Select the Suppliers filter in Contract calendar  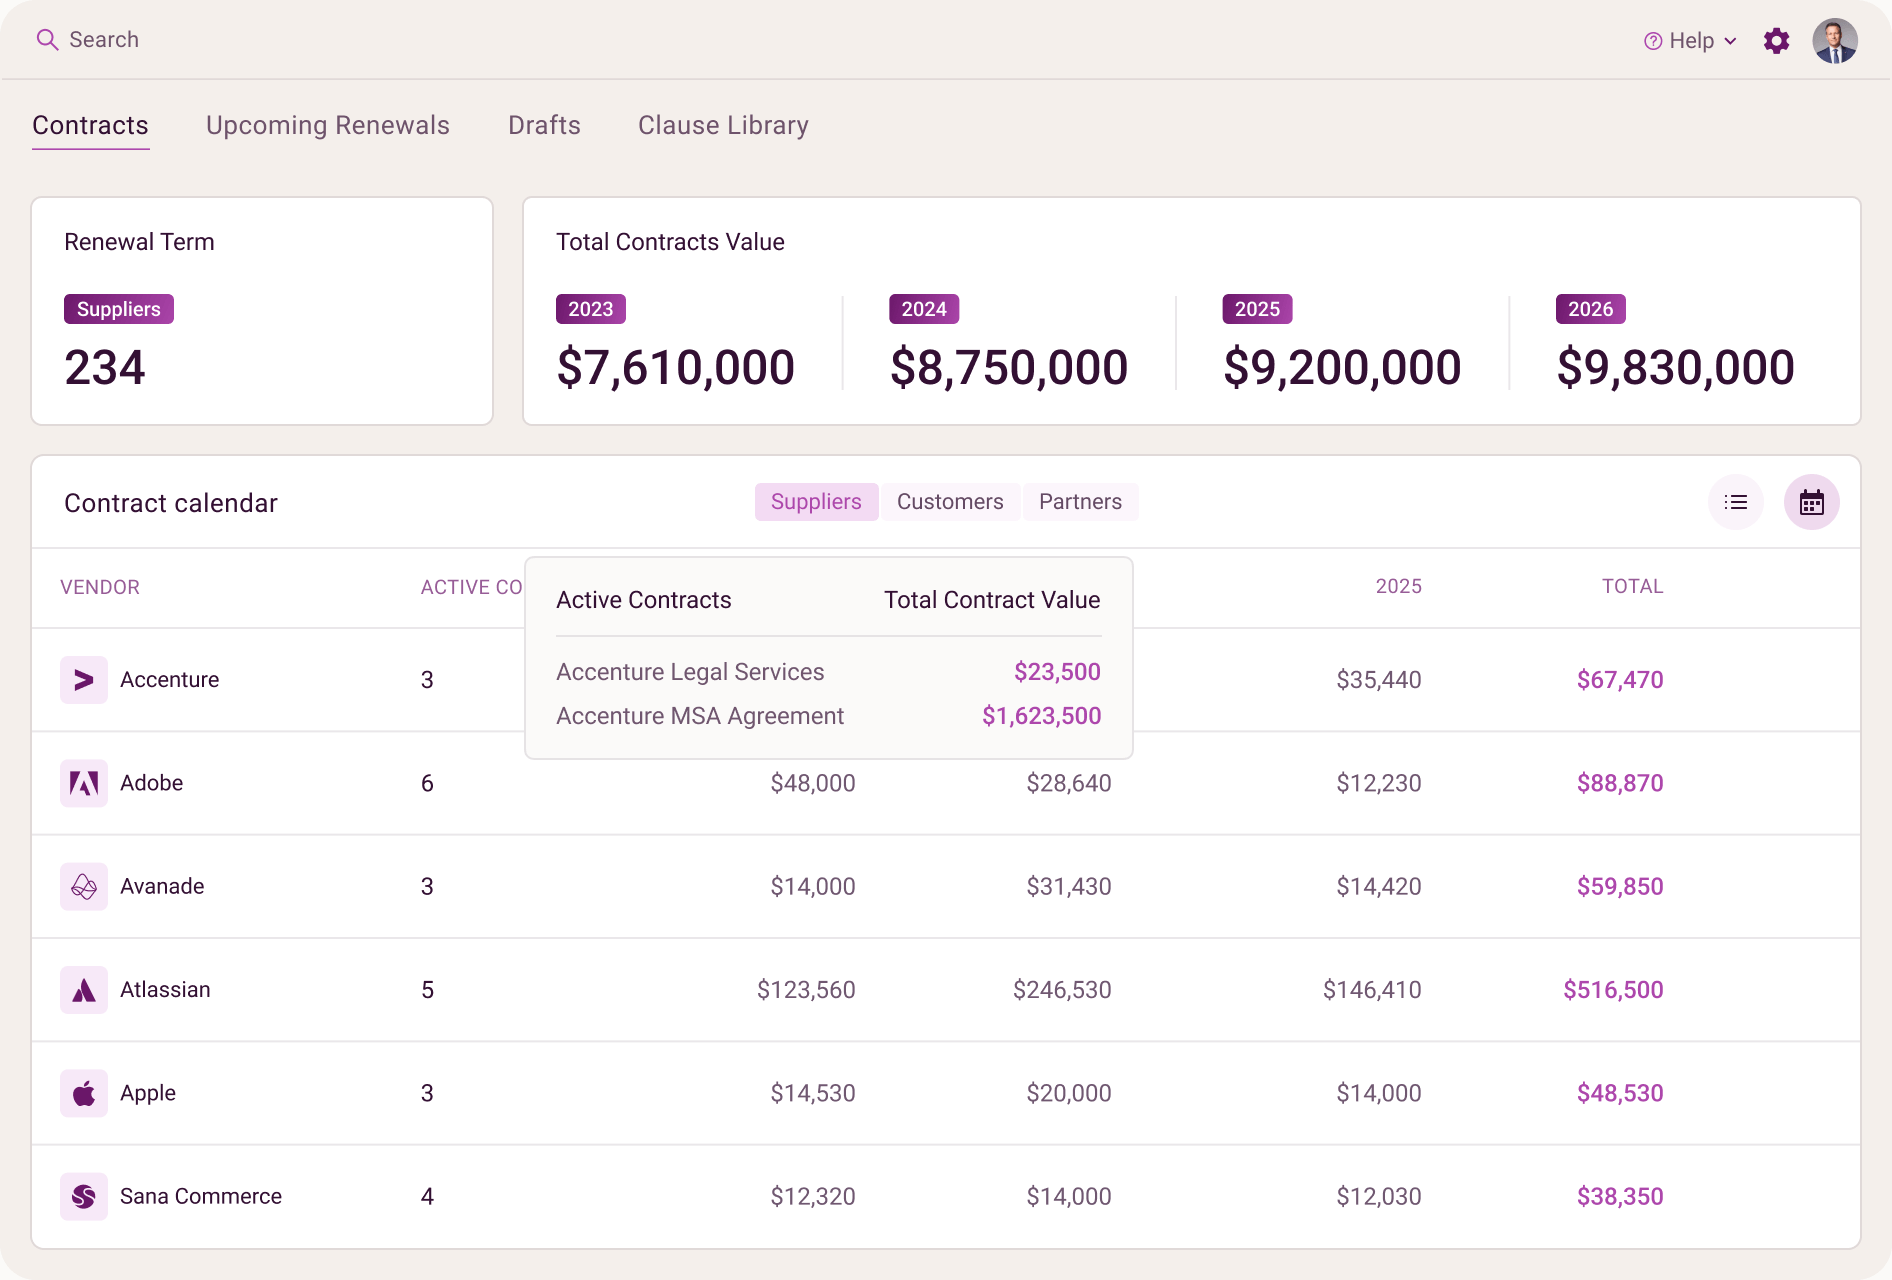[x=816, y=502]
